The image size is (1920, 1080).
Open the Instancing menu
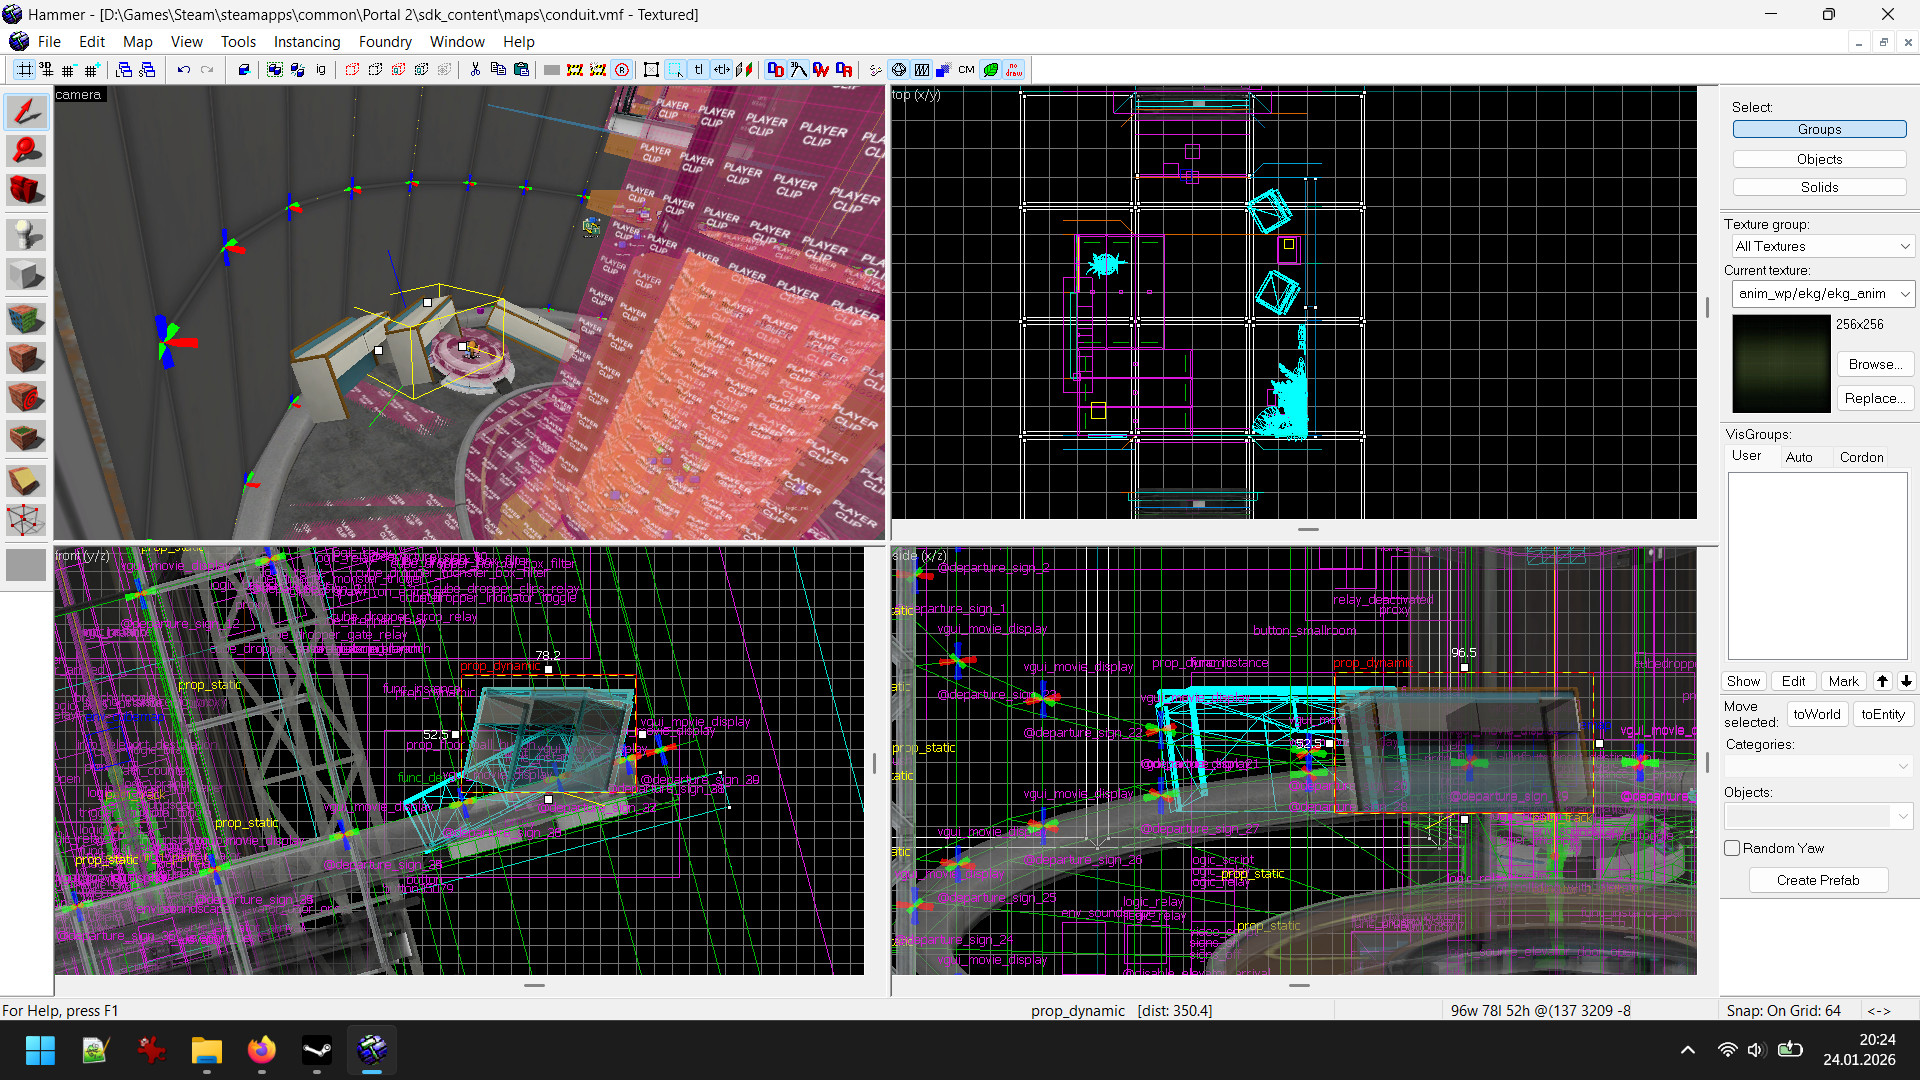click(307, 42)
